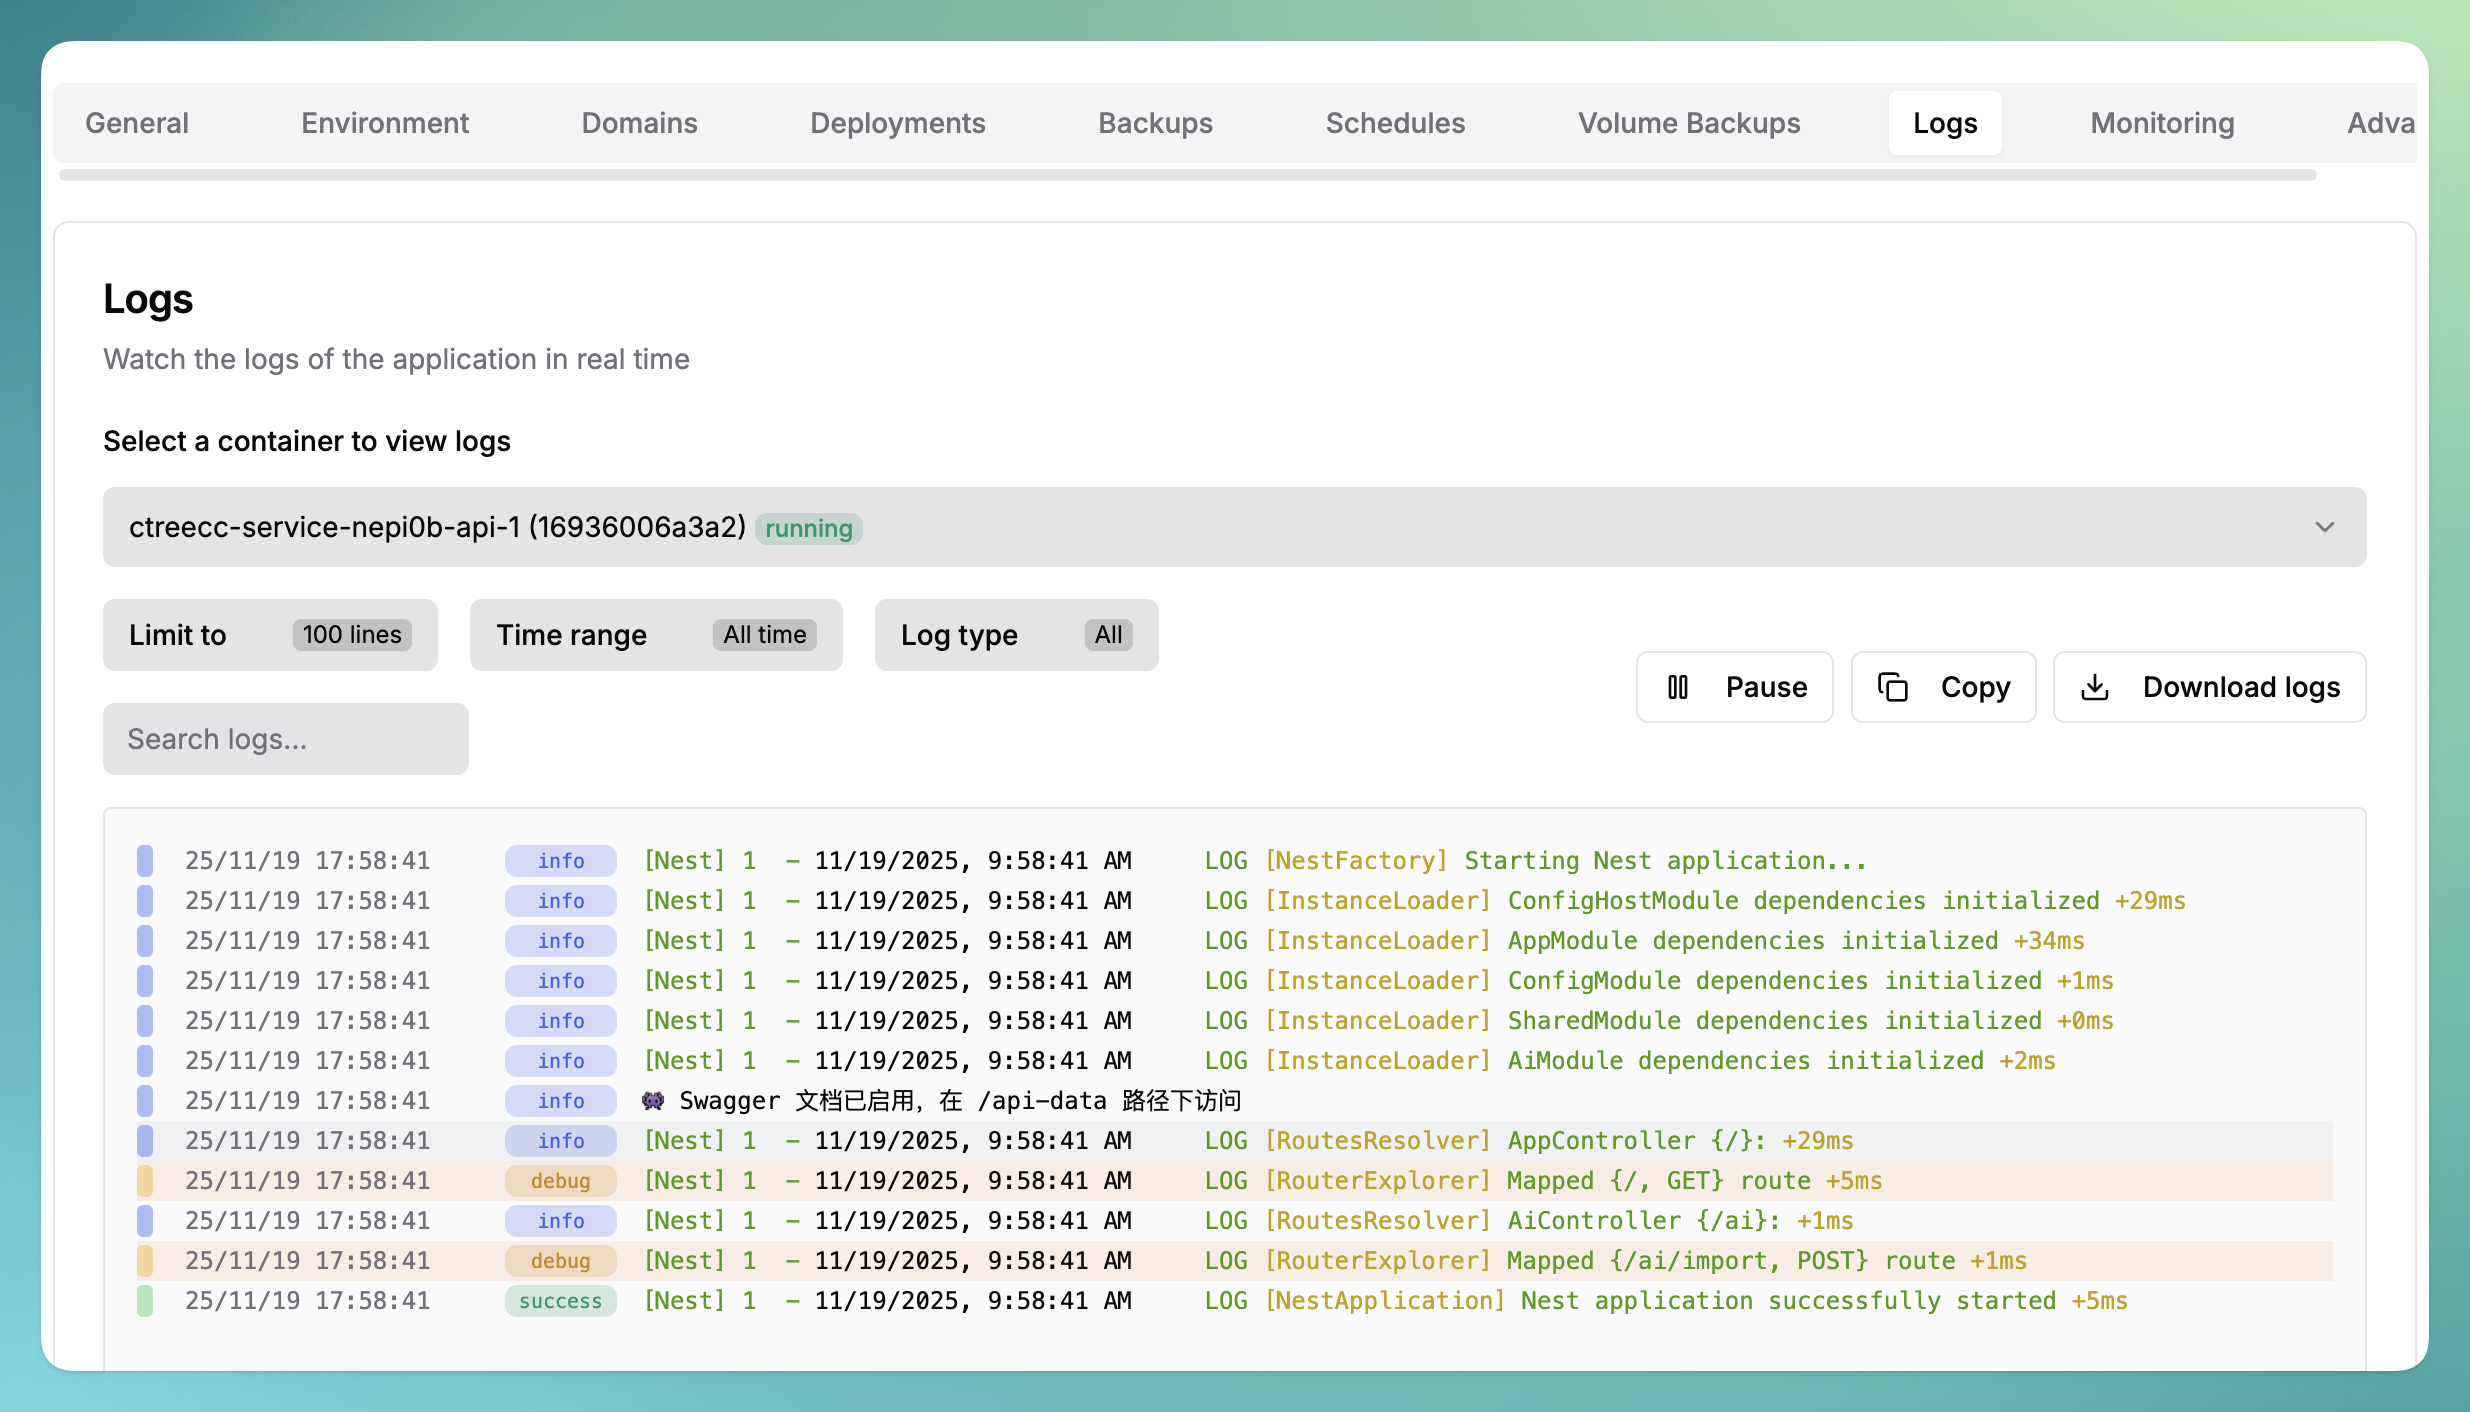2470x1412 pixels.
Task: Open the Limit to 100 lines dropdown
Action: (270, 635)
